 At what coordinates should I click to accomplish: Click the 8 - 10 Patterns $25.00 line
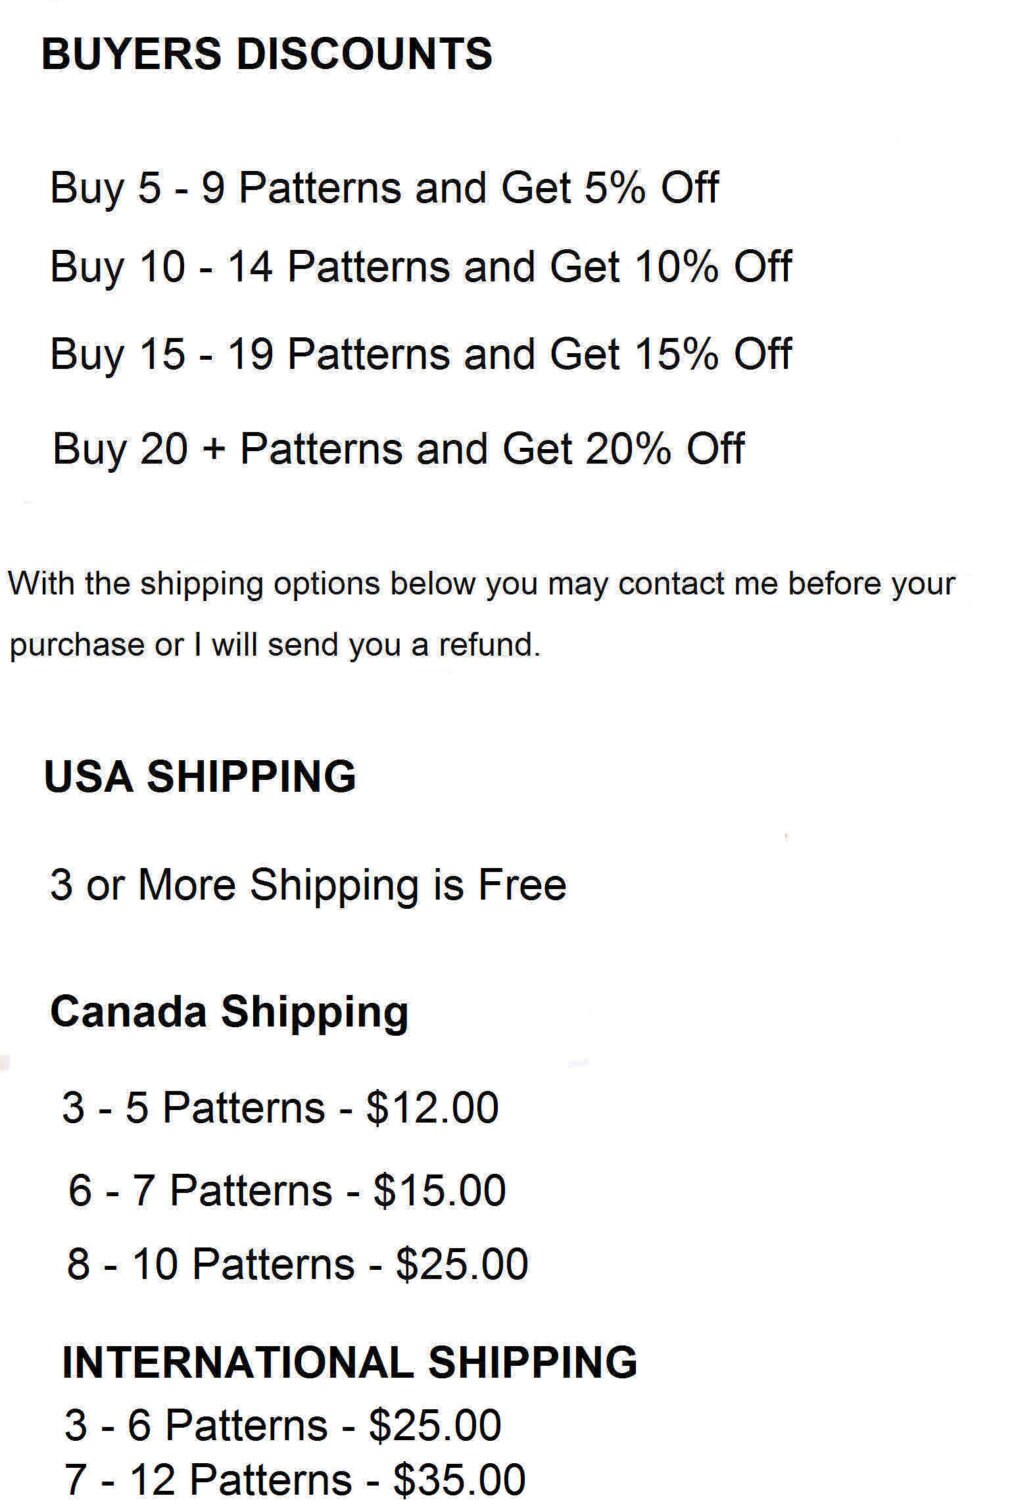pyautogui.click(x=297, y=1264)
